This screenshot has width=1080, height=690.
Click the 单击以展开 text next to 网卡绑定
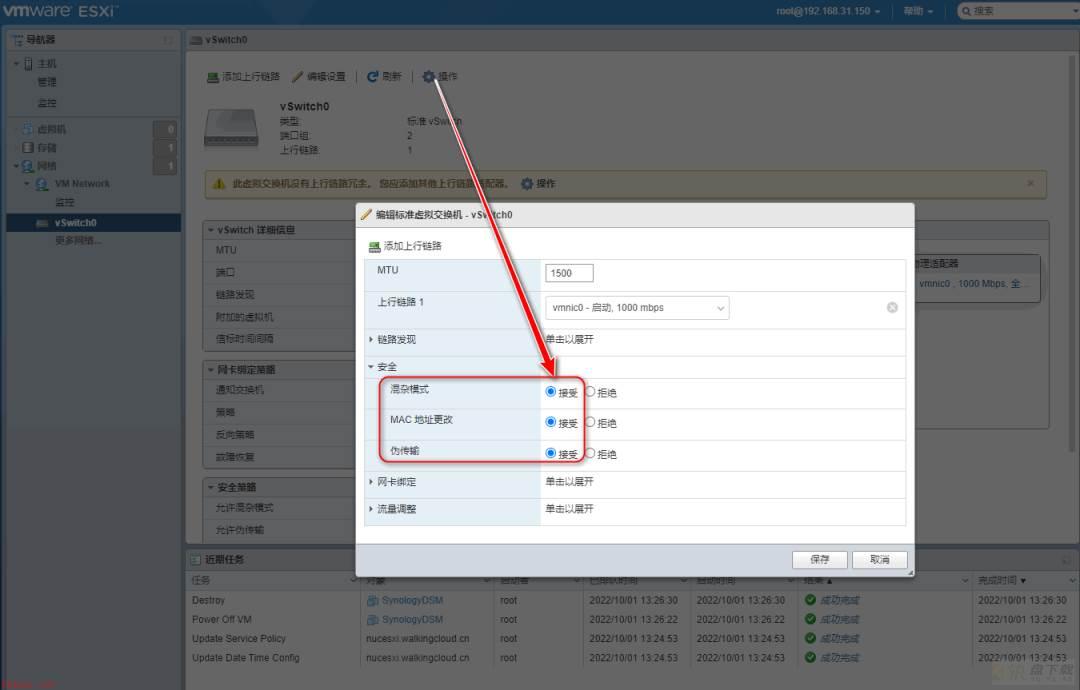click(569, 482)
